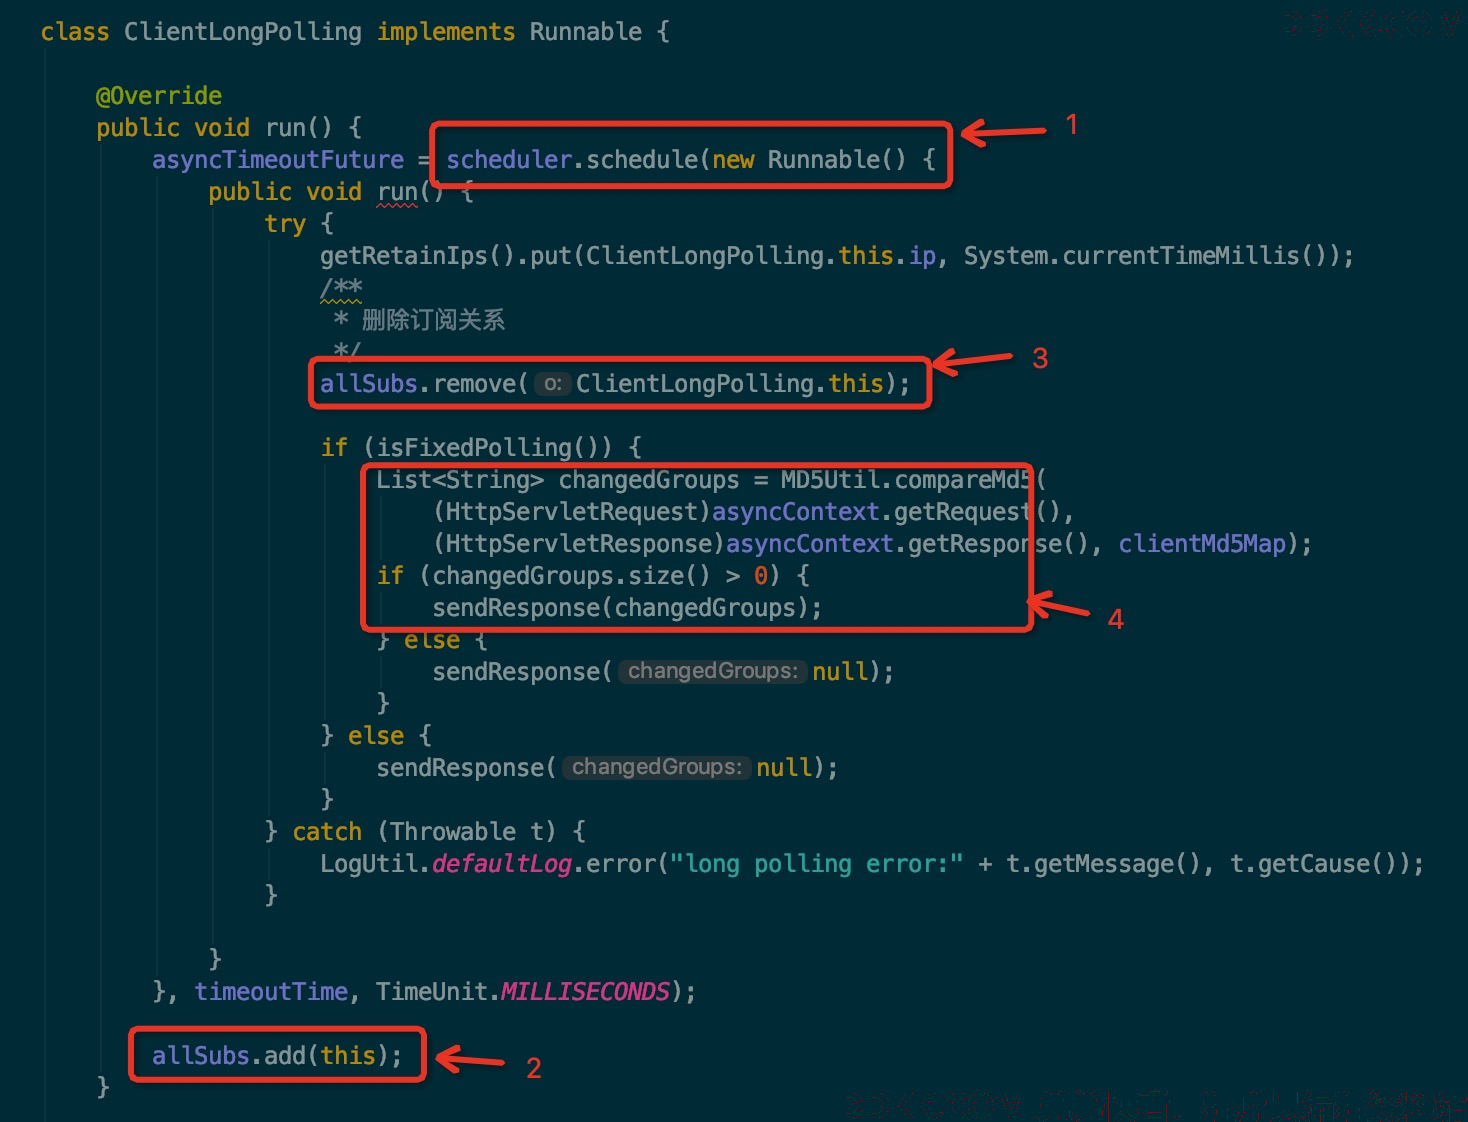This screenshot has width=1468, height=1122.
Task: Click the 'error' method call on defaultLog
Action: click(x=620, y=864)
